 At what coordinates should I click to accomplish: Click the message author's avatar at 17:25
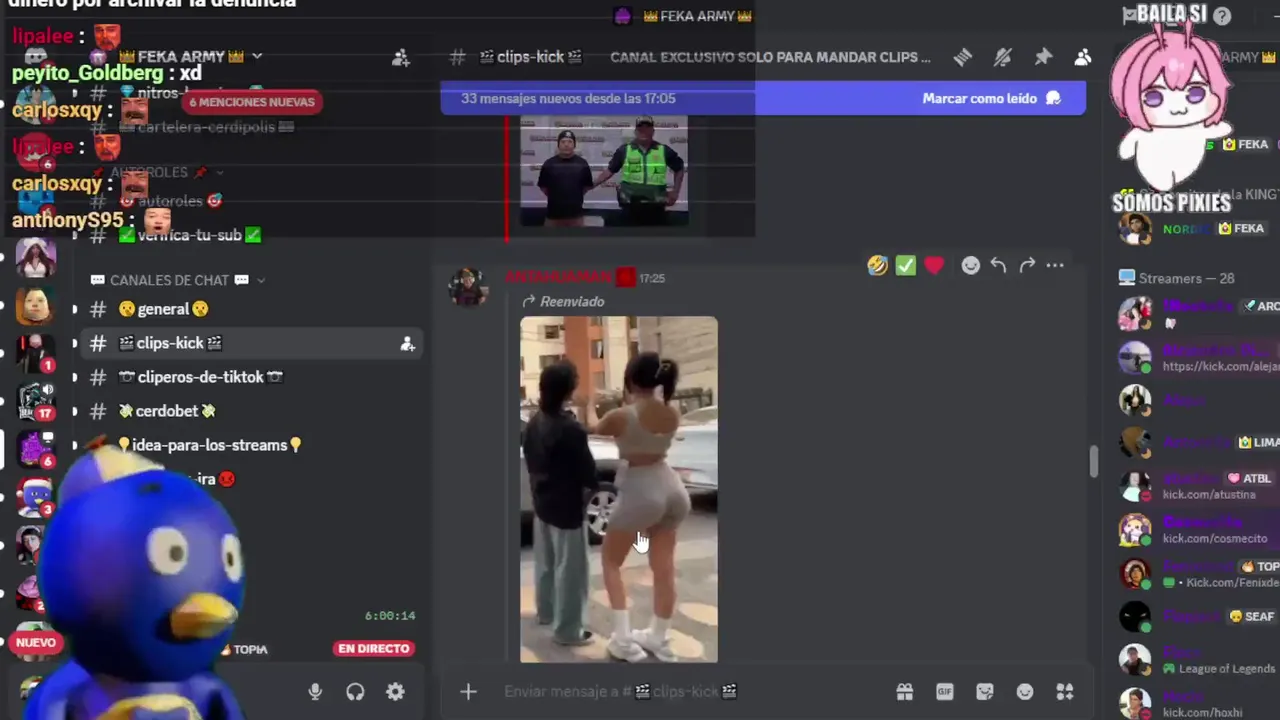[467, 287]
